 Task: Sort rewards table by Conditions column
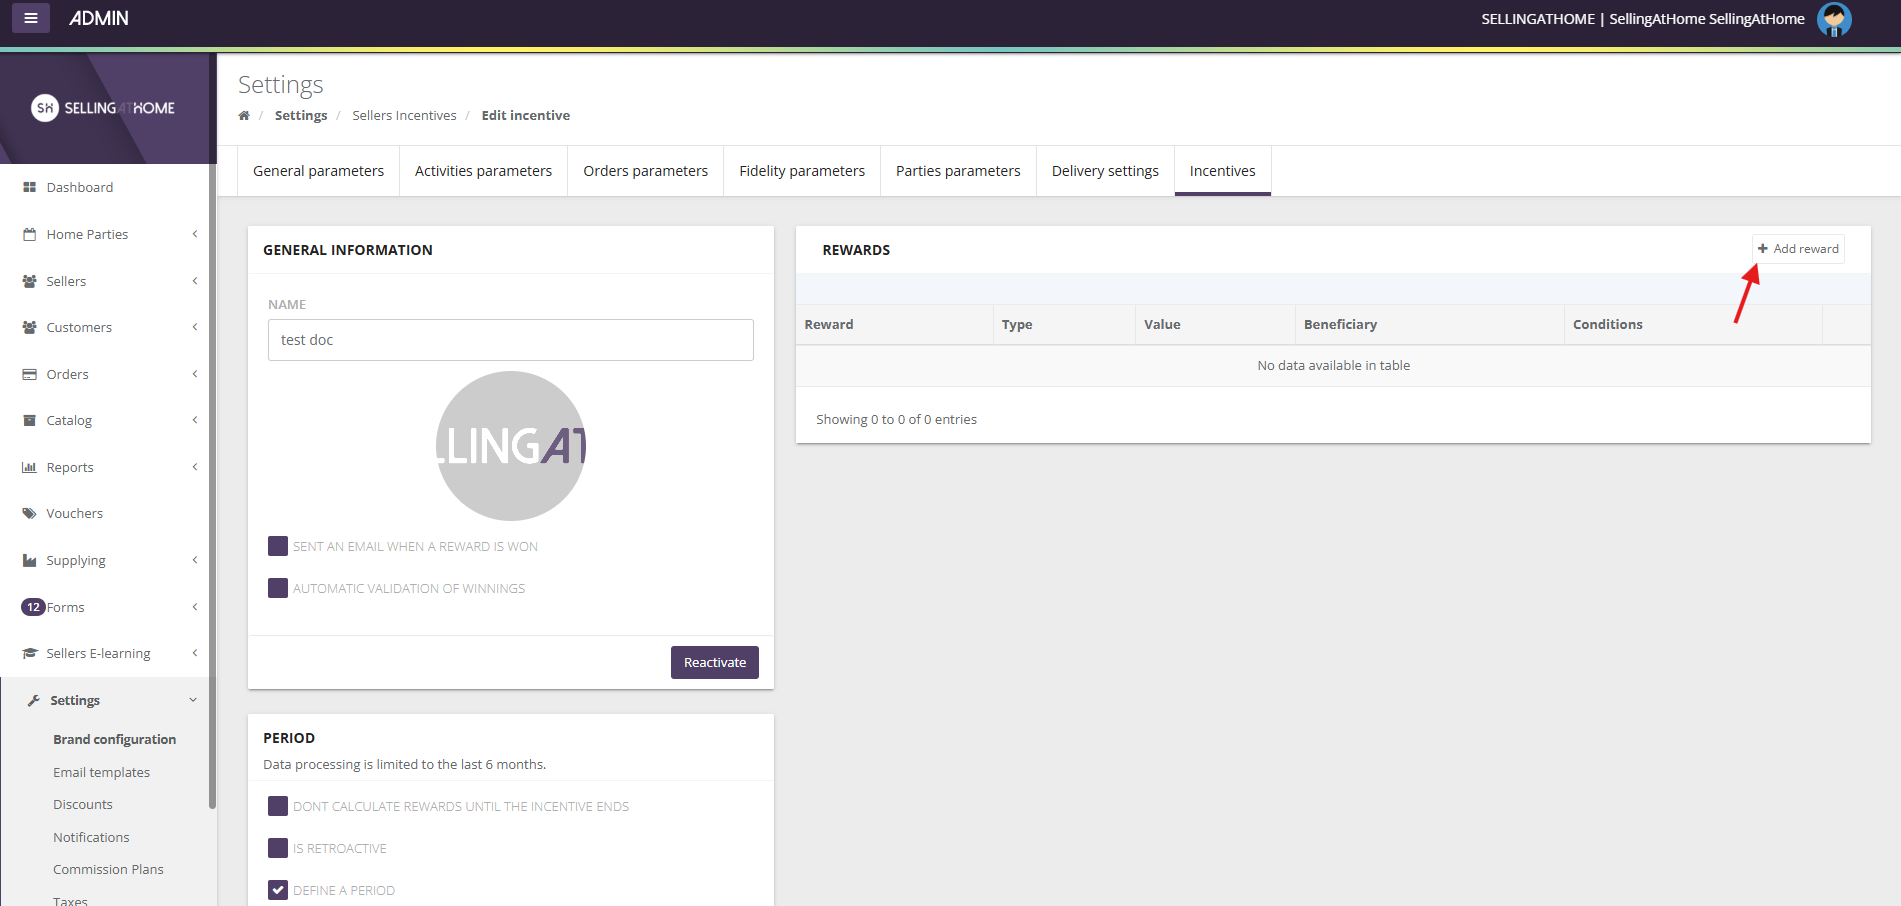click(1693, 324)
